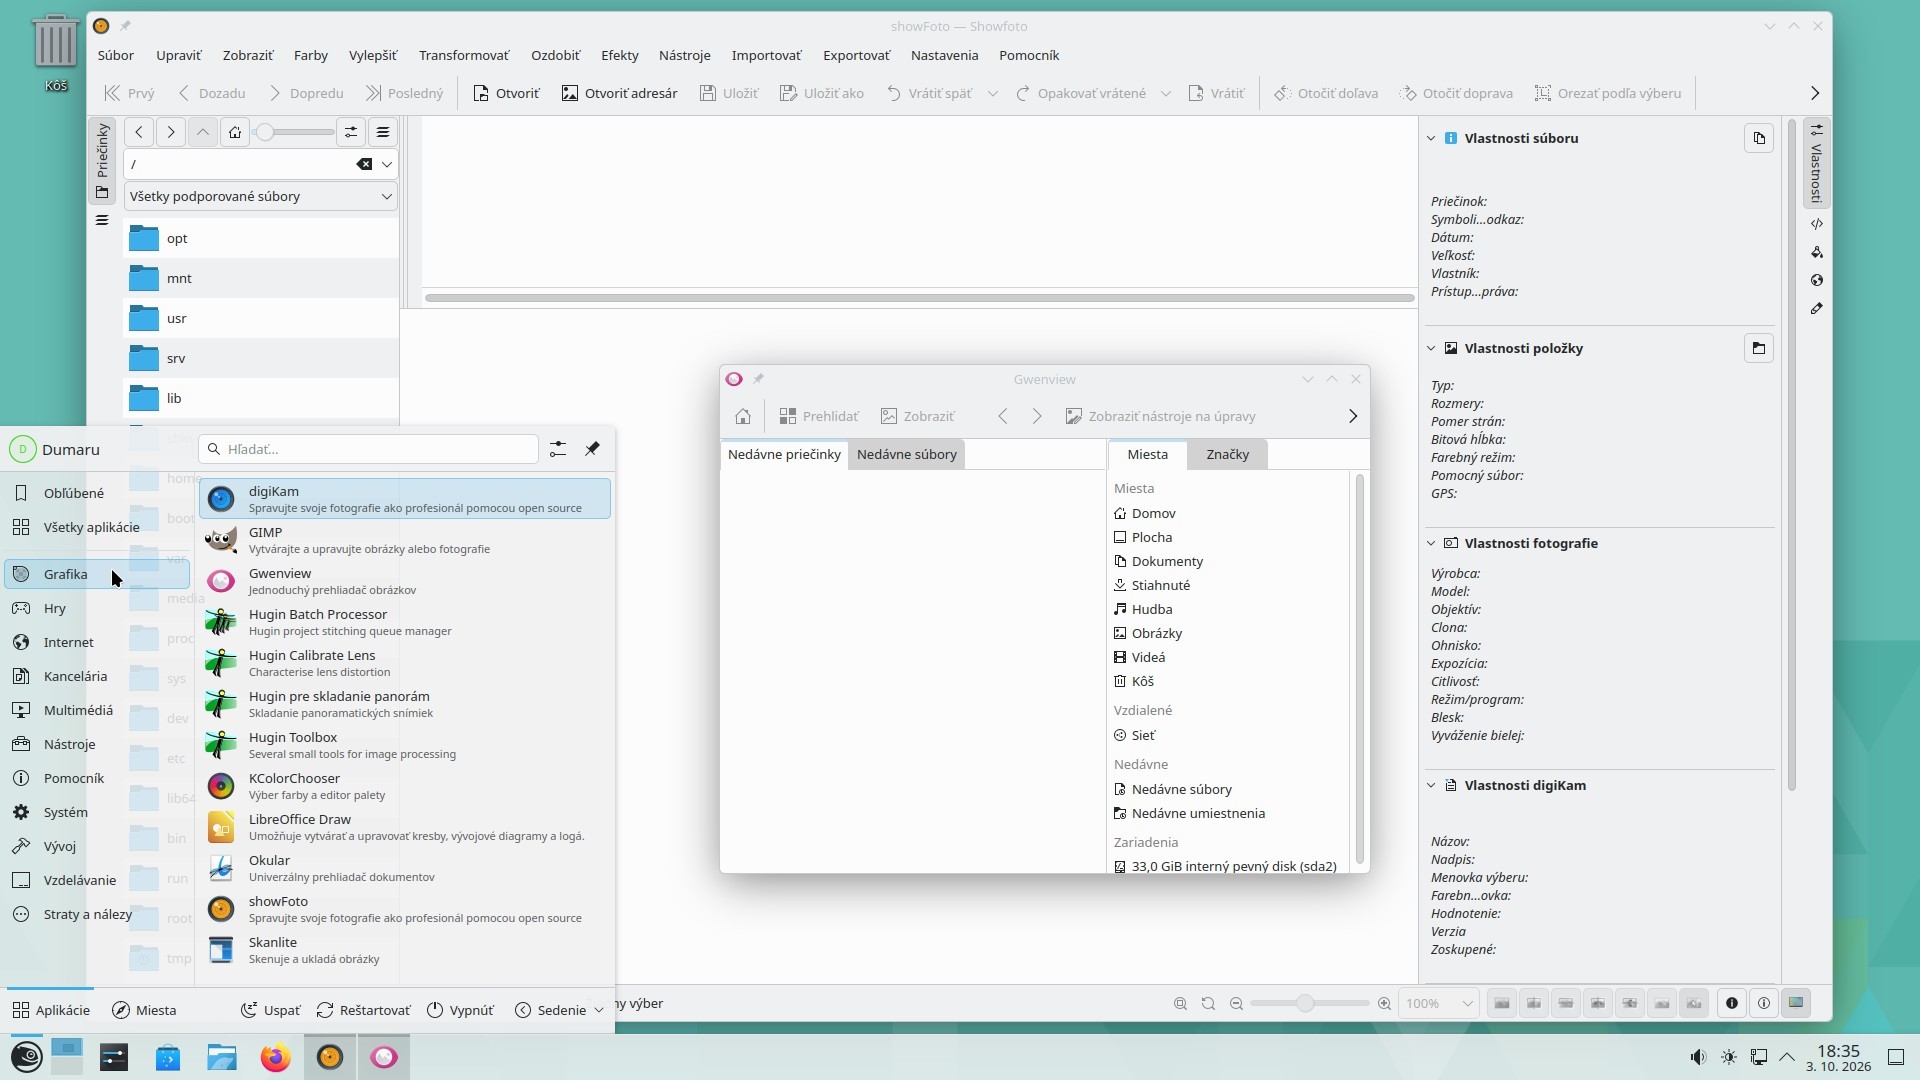Go up one folder level in showFoto
Viewport: 1920px width, 1080px height.
[203, 132]
